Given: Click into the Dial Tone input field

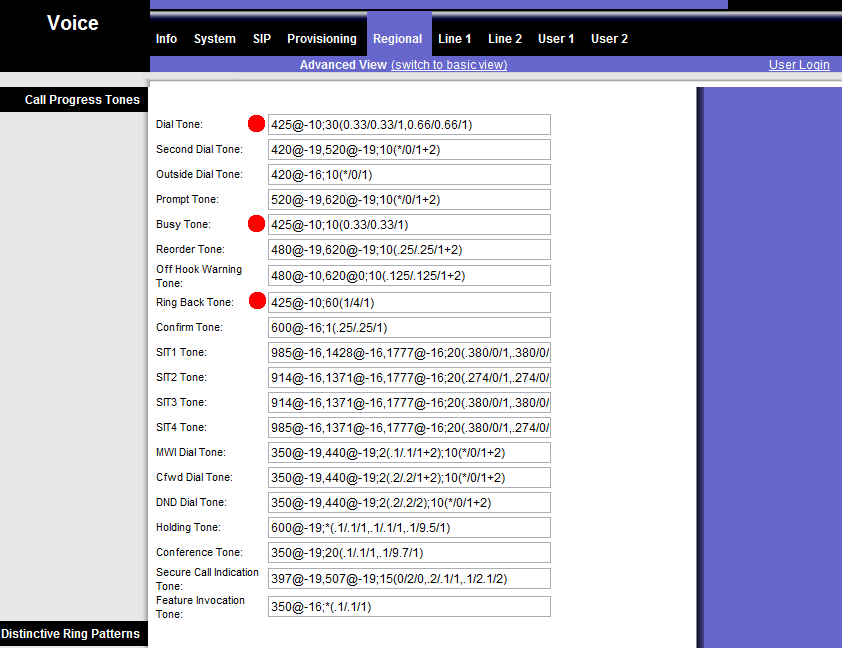Looking at the screenshot, I should tap(409, 125).
